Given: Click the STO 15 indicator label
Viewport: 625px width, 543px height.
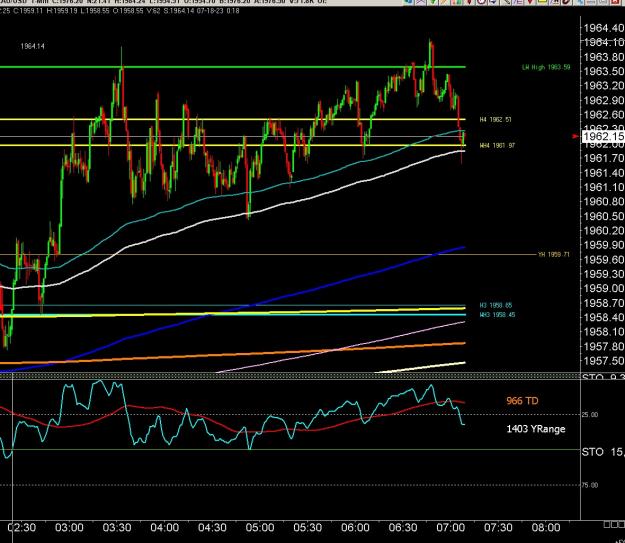Looking at the screenshot, I should [x=603, y=452].
